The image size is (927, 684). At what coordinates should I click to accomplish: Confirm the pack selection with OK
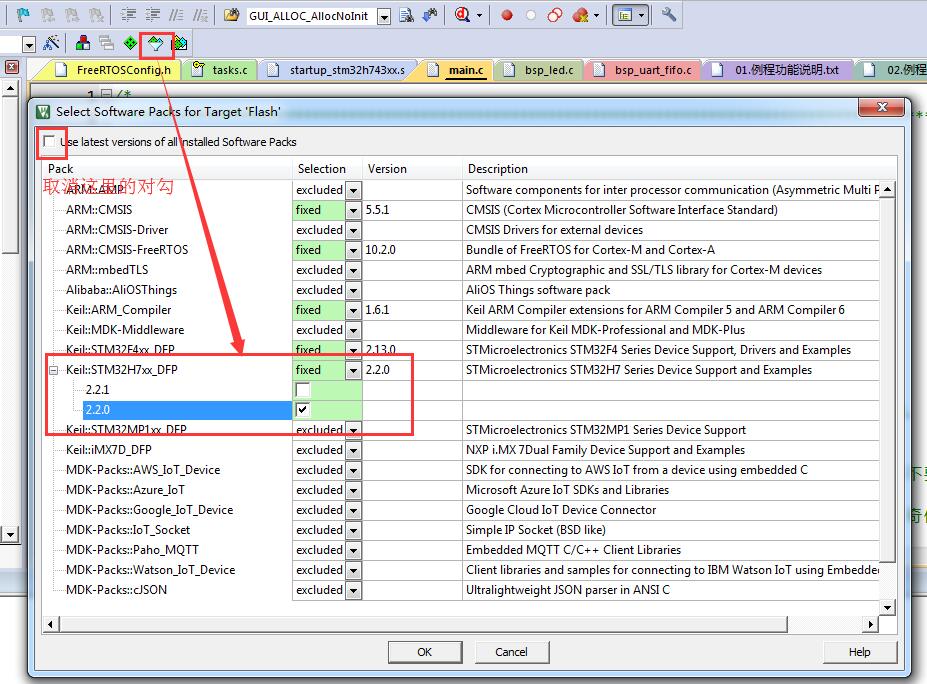coord(424,652)
